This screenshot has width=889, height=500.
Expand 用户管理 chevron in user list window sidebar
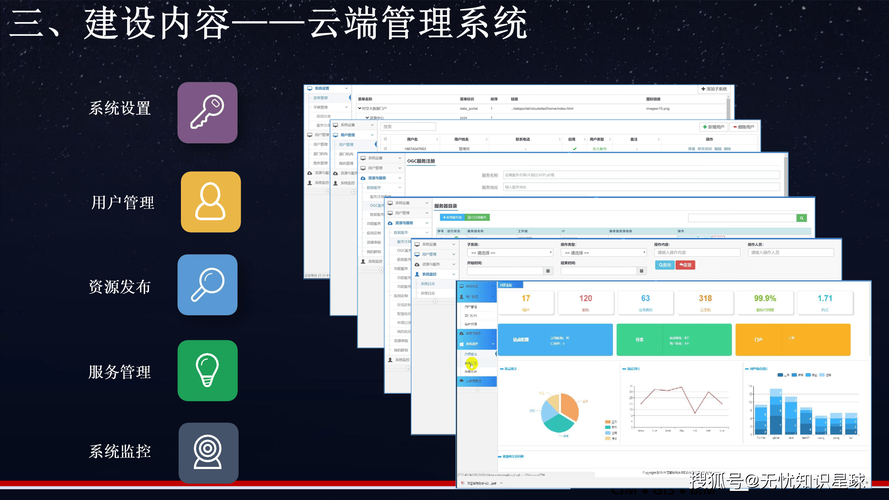372,135
